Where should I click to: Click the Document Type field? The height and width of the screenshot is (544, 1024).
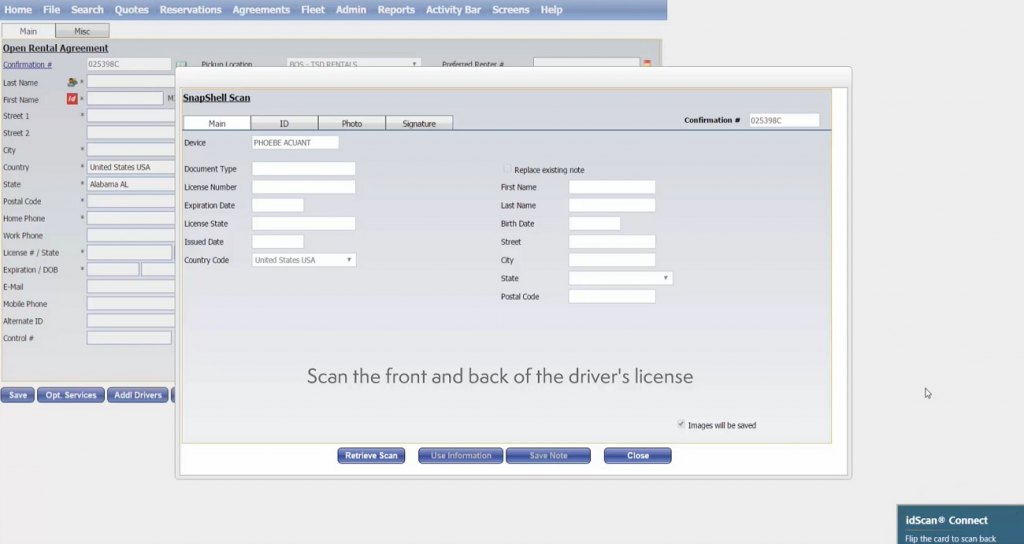(x=304, y=168)
